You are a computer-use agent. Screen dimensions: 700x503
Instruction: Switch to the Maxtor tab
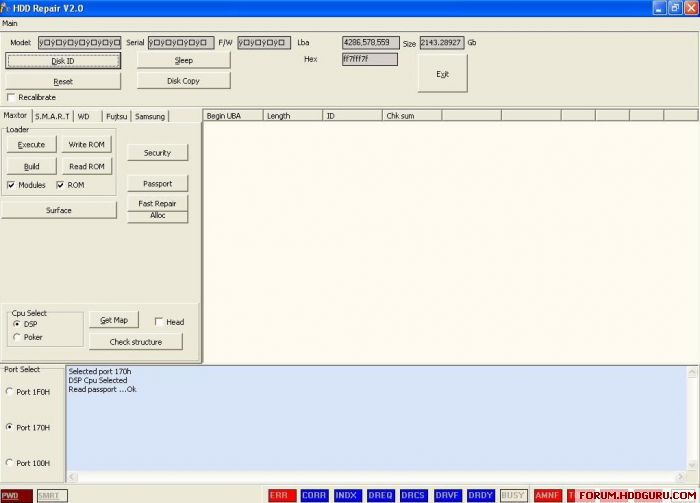pyautogui.click(x=16, y=115)
